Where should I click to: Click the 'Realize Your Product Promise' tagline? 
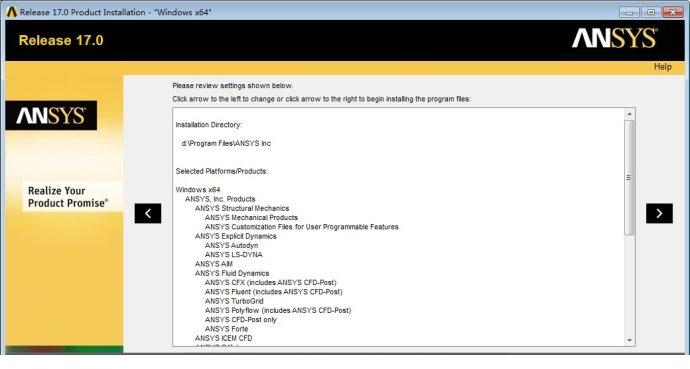coord(68,197)
